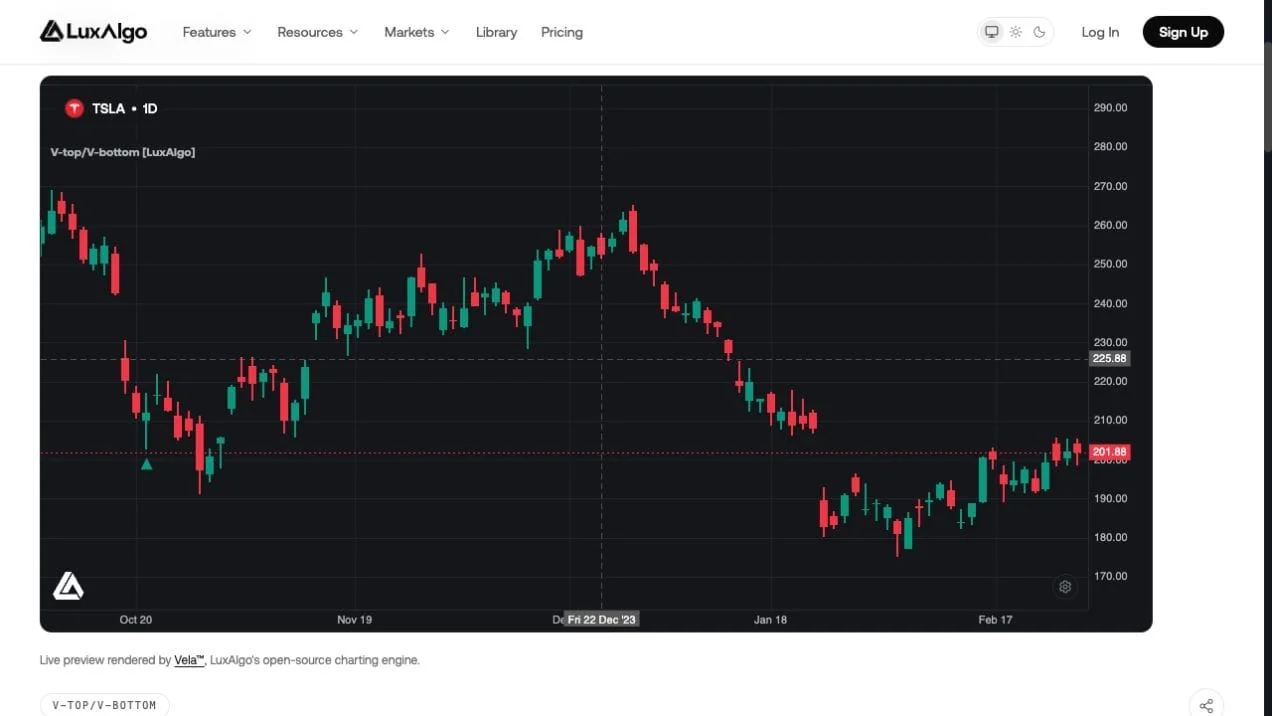Click the V-TOP/V-BOTTOM tag
Viewport: 1272px width, 716px height.
104,705
